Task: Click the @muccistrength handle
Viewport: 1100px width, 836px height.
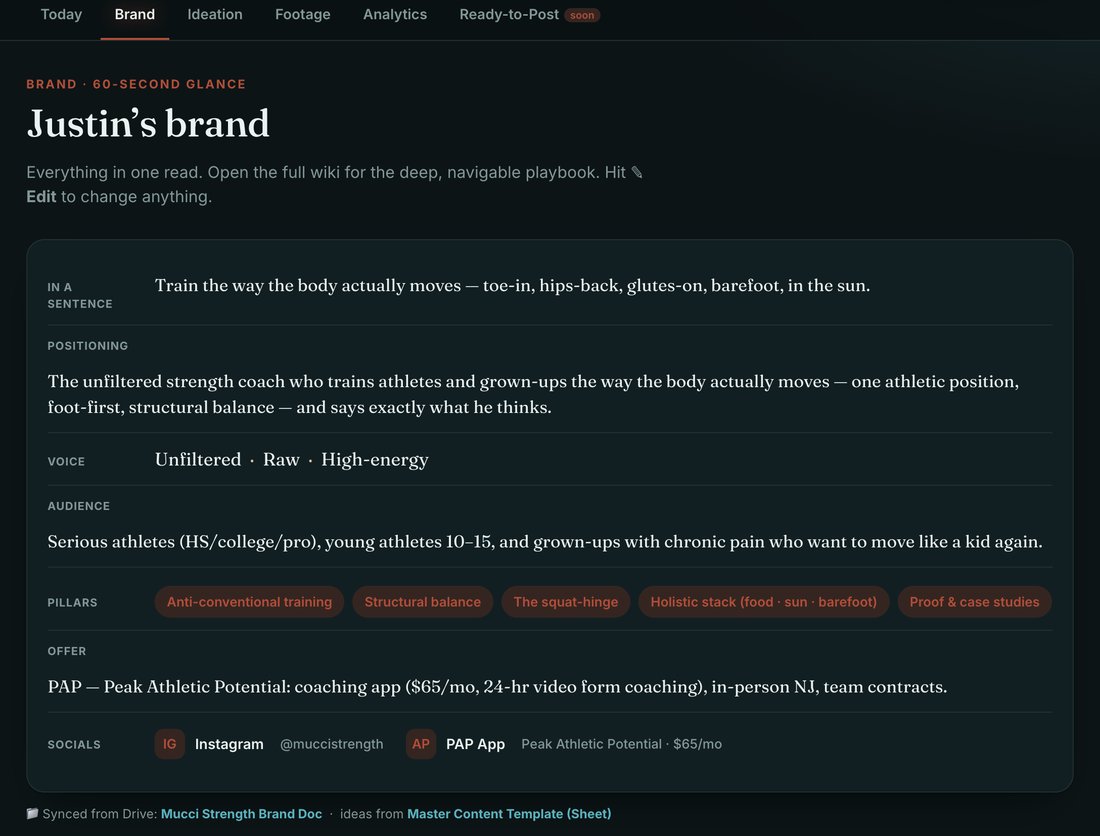Action: (331, 744)
